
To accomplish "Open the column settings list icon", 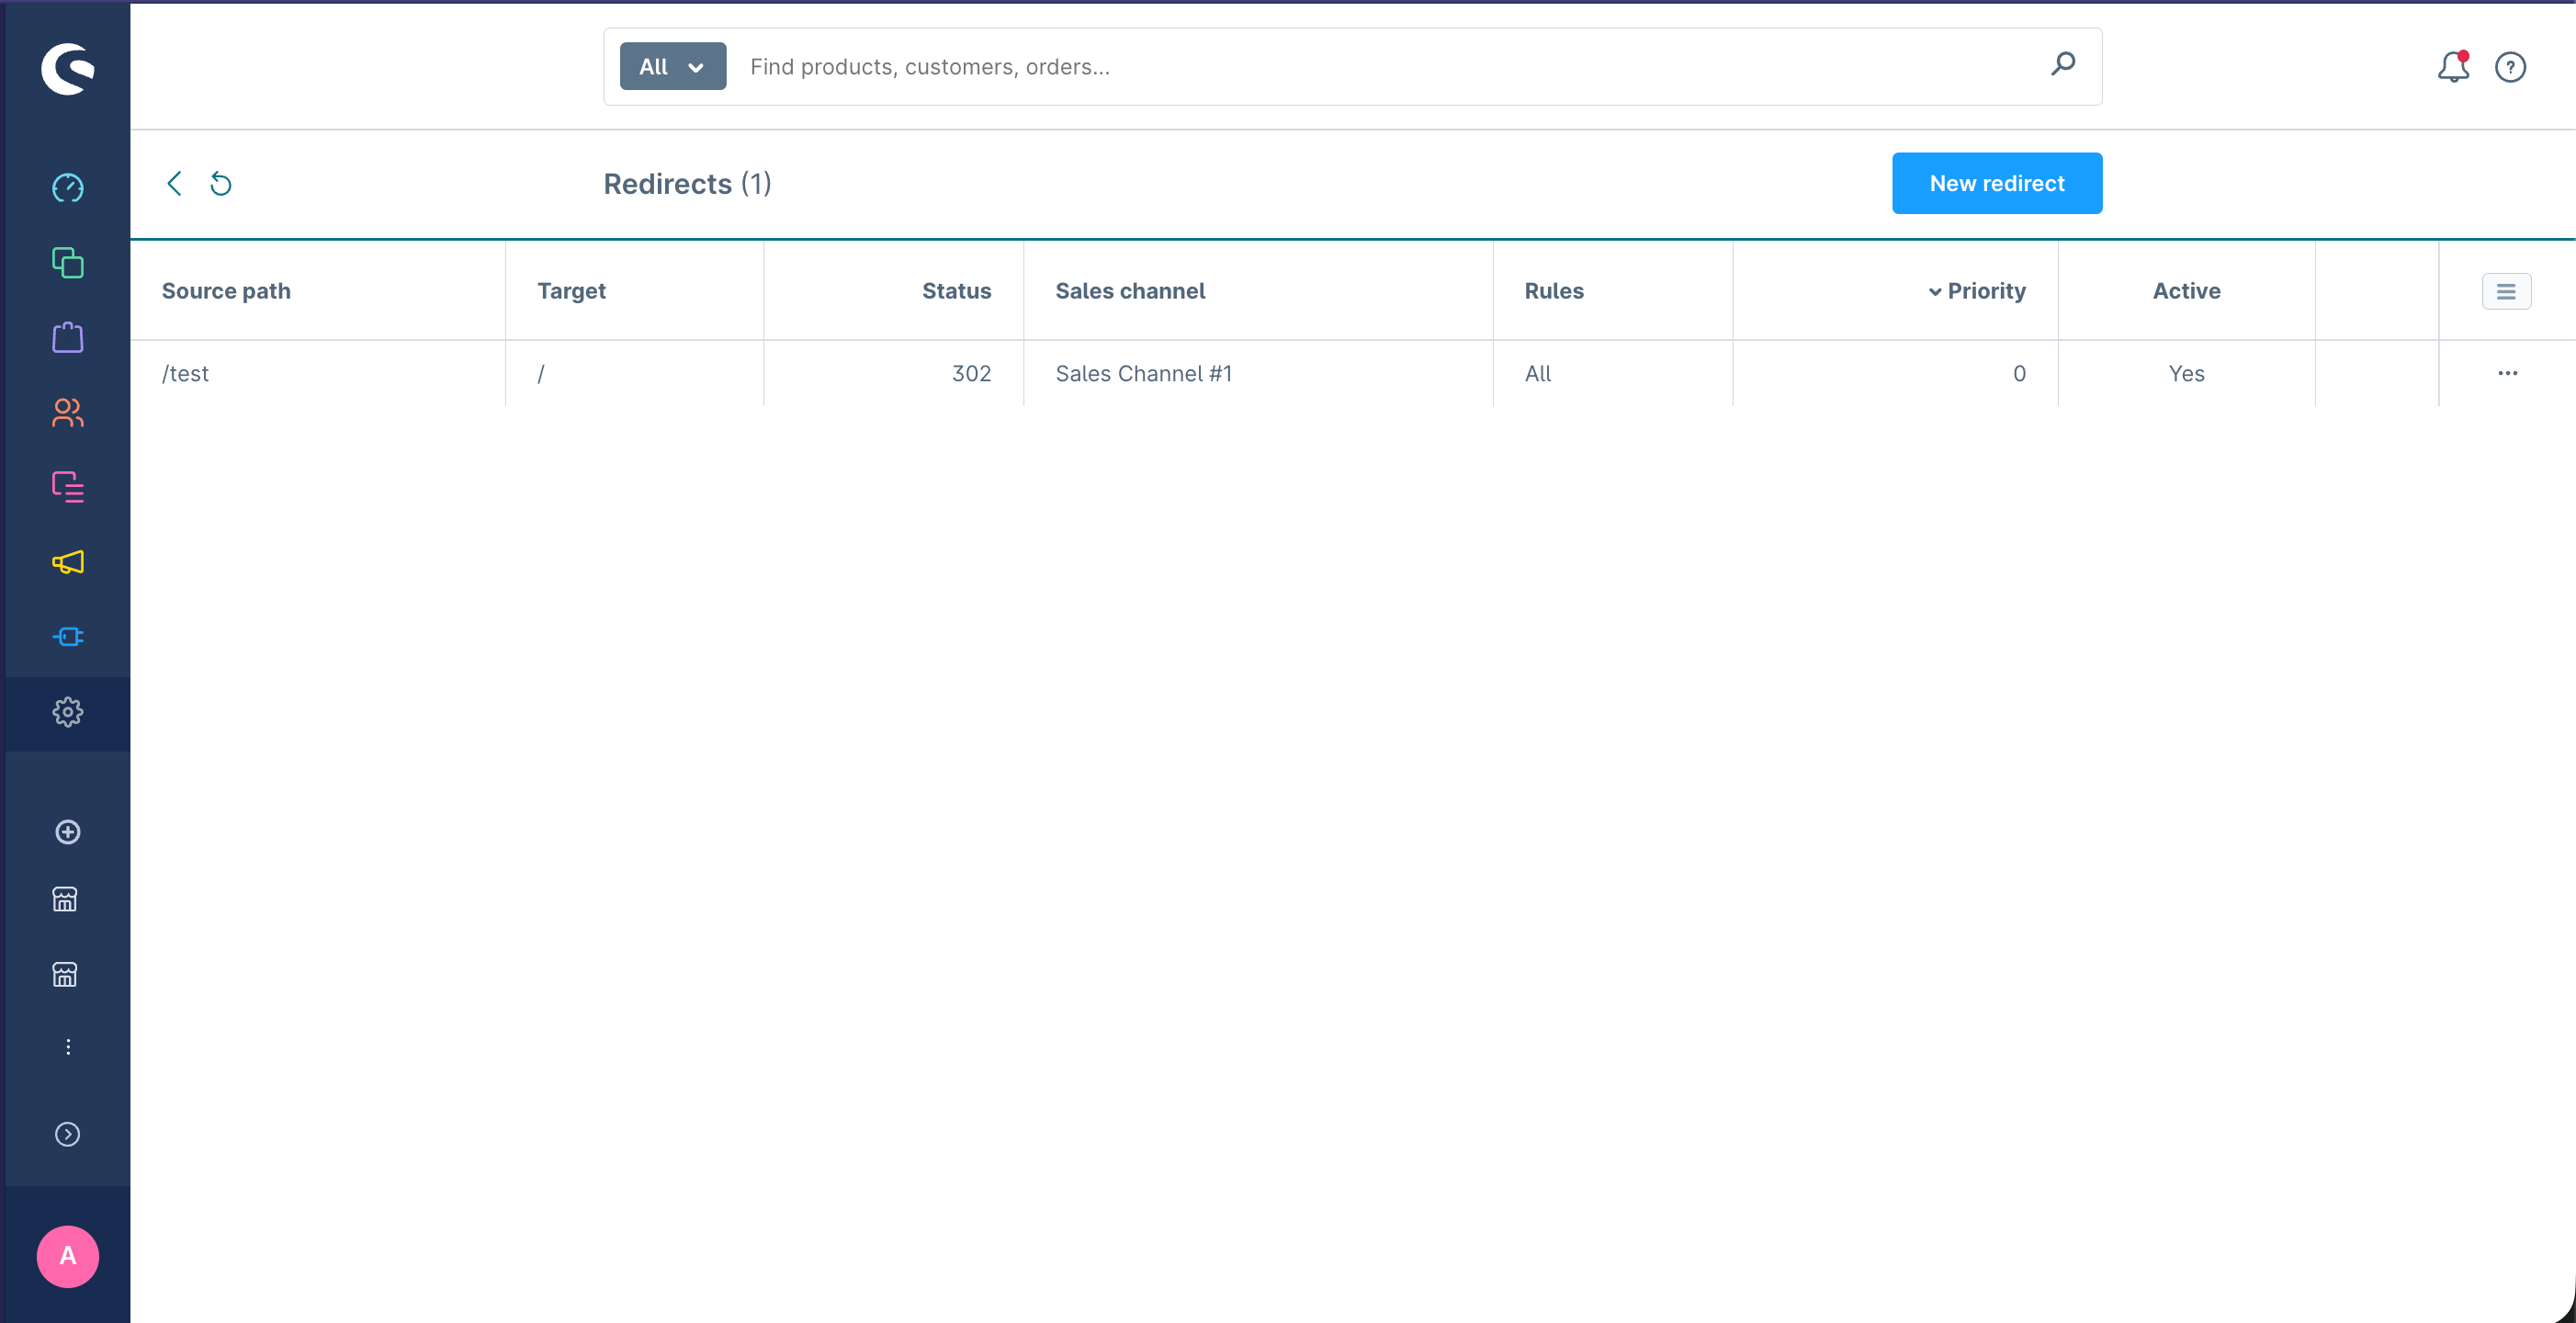I will pos(2506,291).
